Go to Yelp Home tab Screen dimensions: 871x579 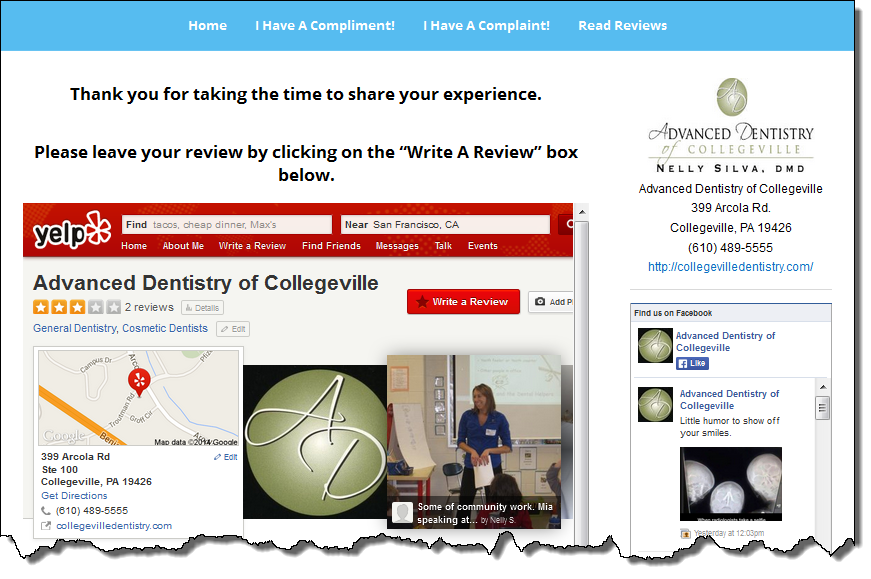click(x=134, y=246)
